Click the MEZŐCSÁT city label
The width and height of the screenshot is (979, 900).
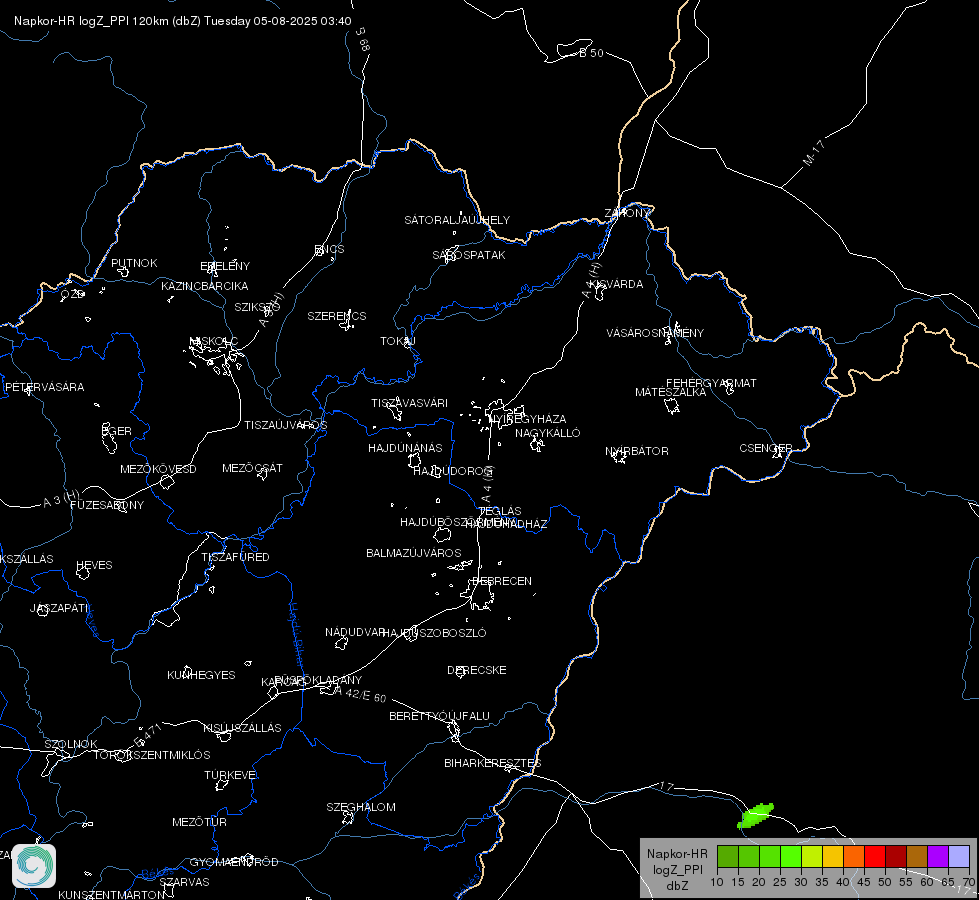click(252, 468)
